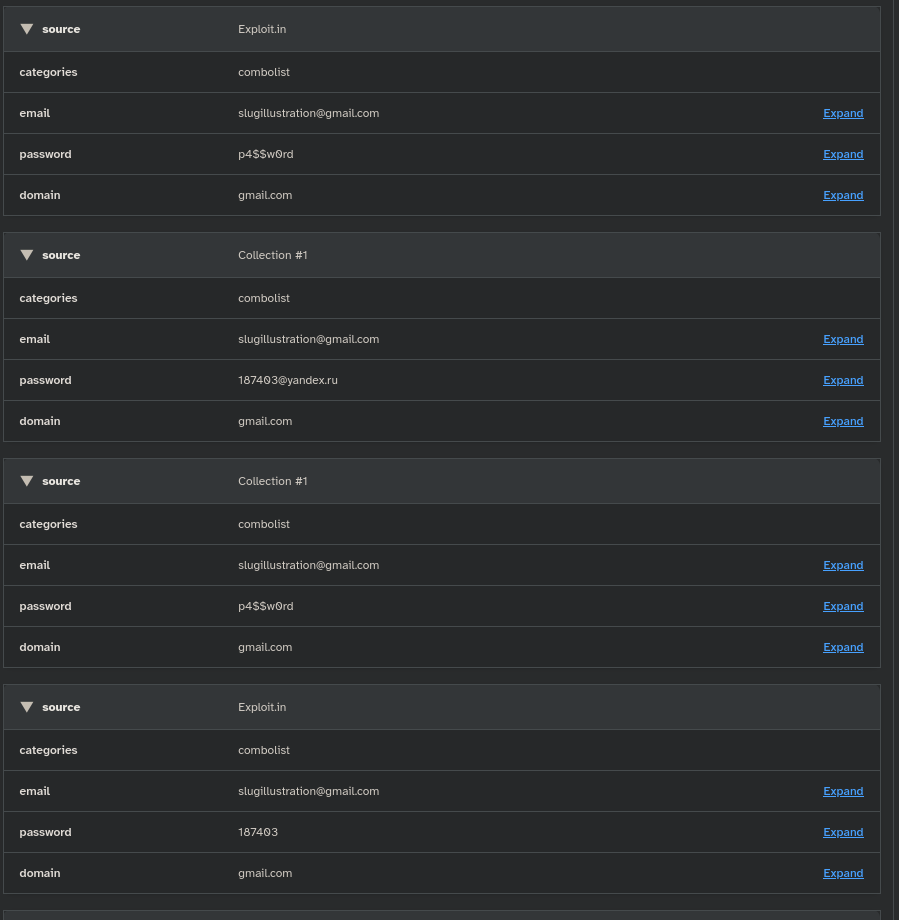Expand domain in the second Collection #1 record
This screenshot has width=899, height=920.
coord(842,647)
